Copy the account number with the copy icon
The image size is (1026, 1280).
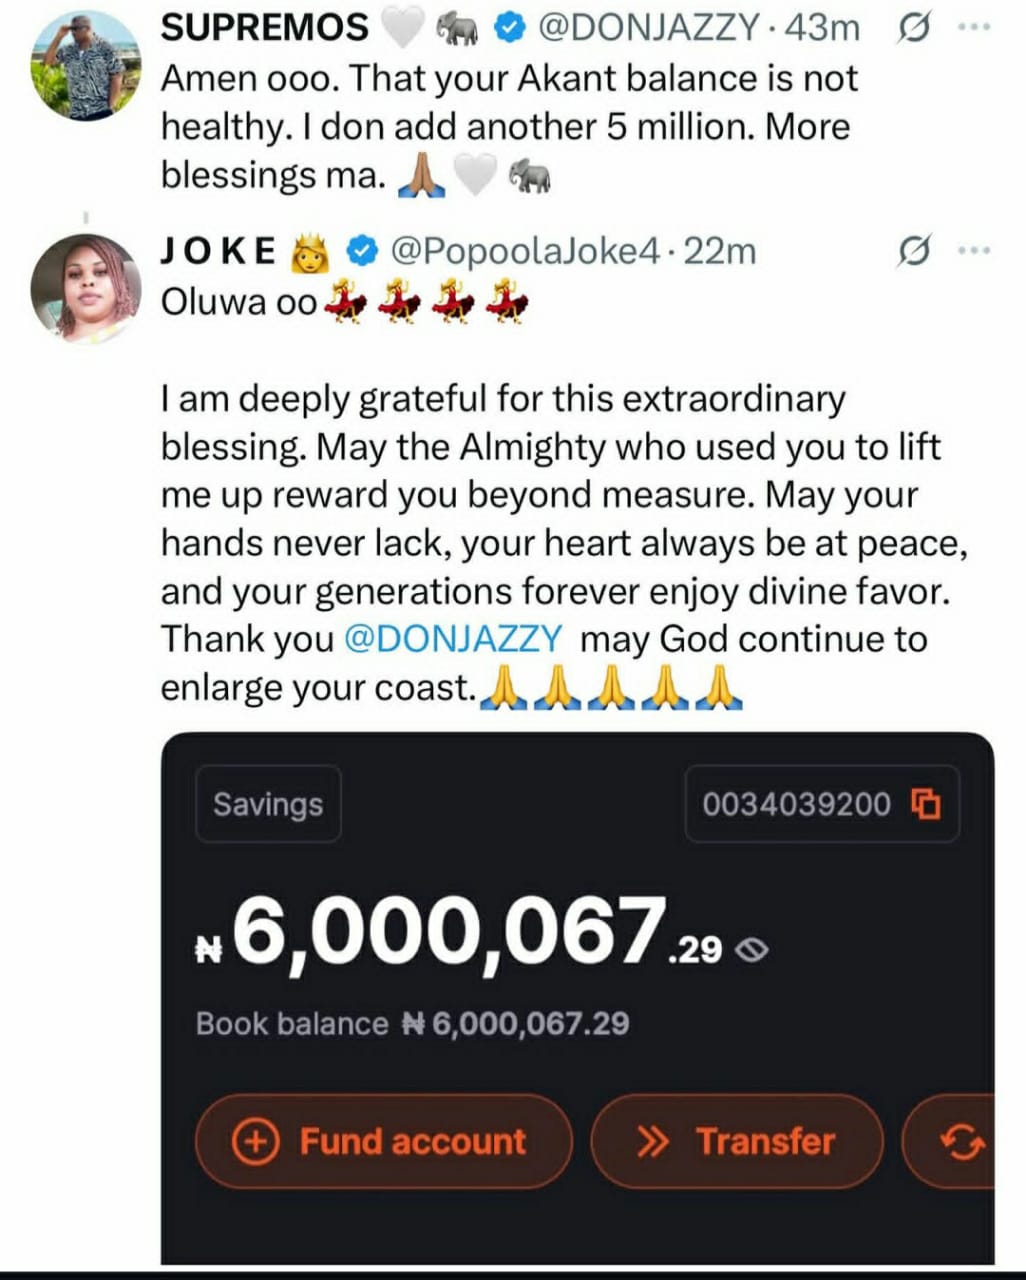click(x=927, y=803)
